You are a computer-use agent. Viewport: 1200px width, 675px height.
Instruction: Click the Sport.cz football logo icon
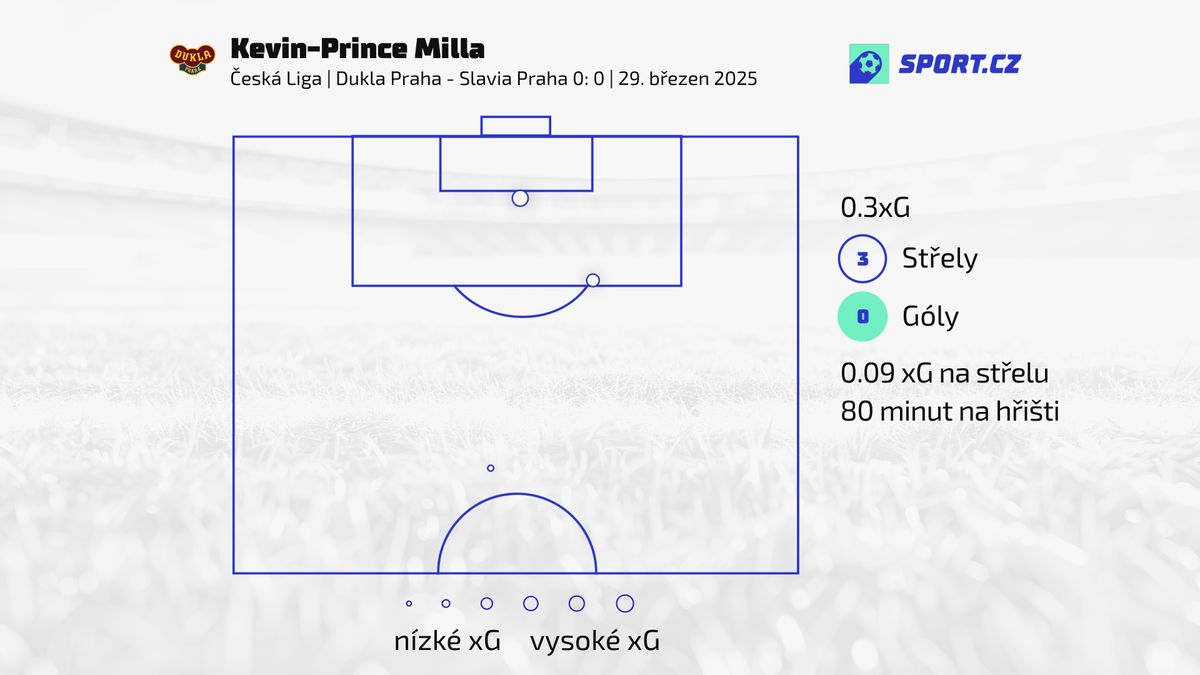tap(868, 63)
